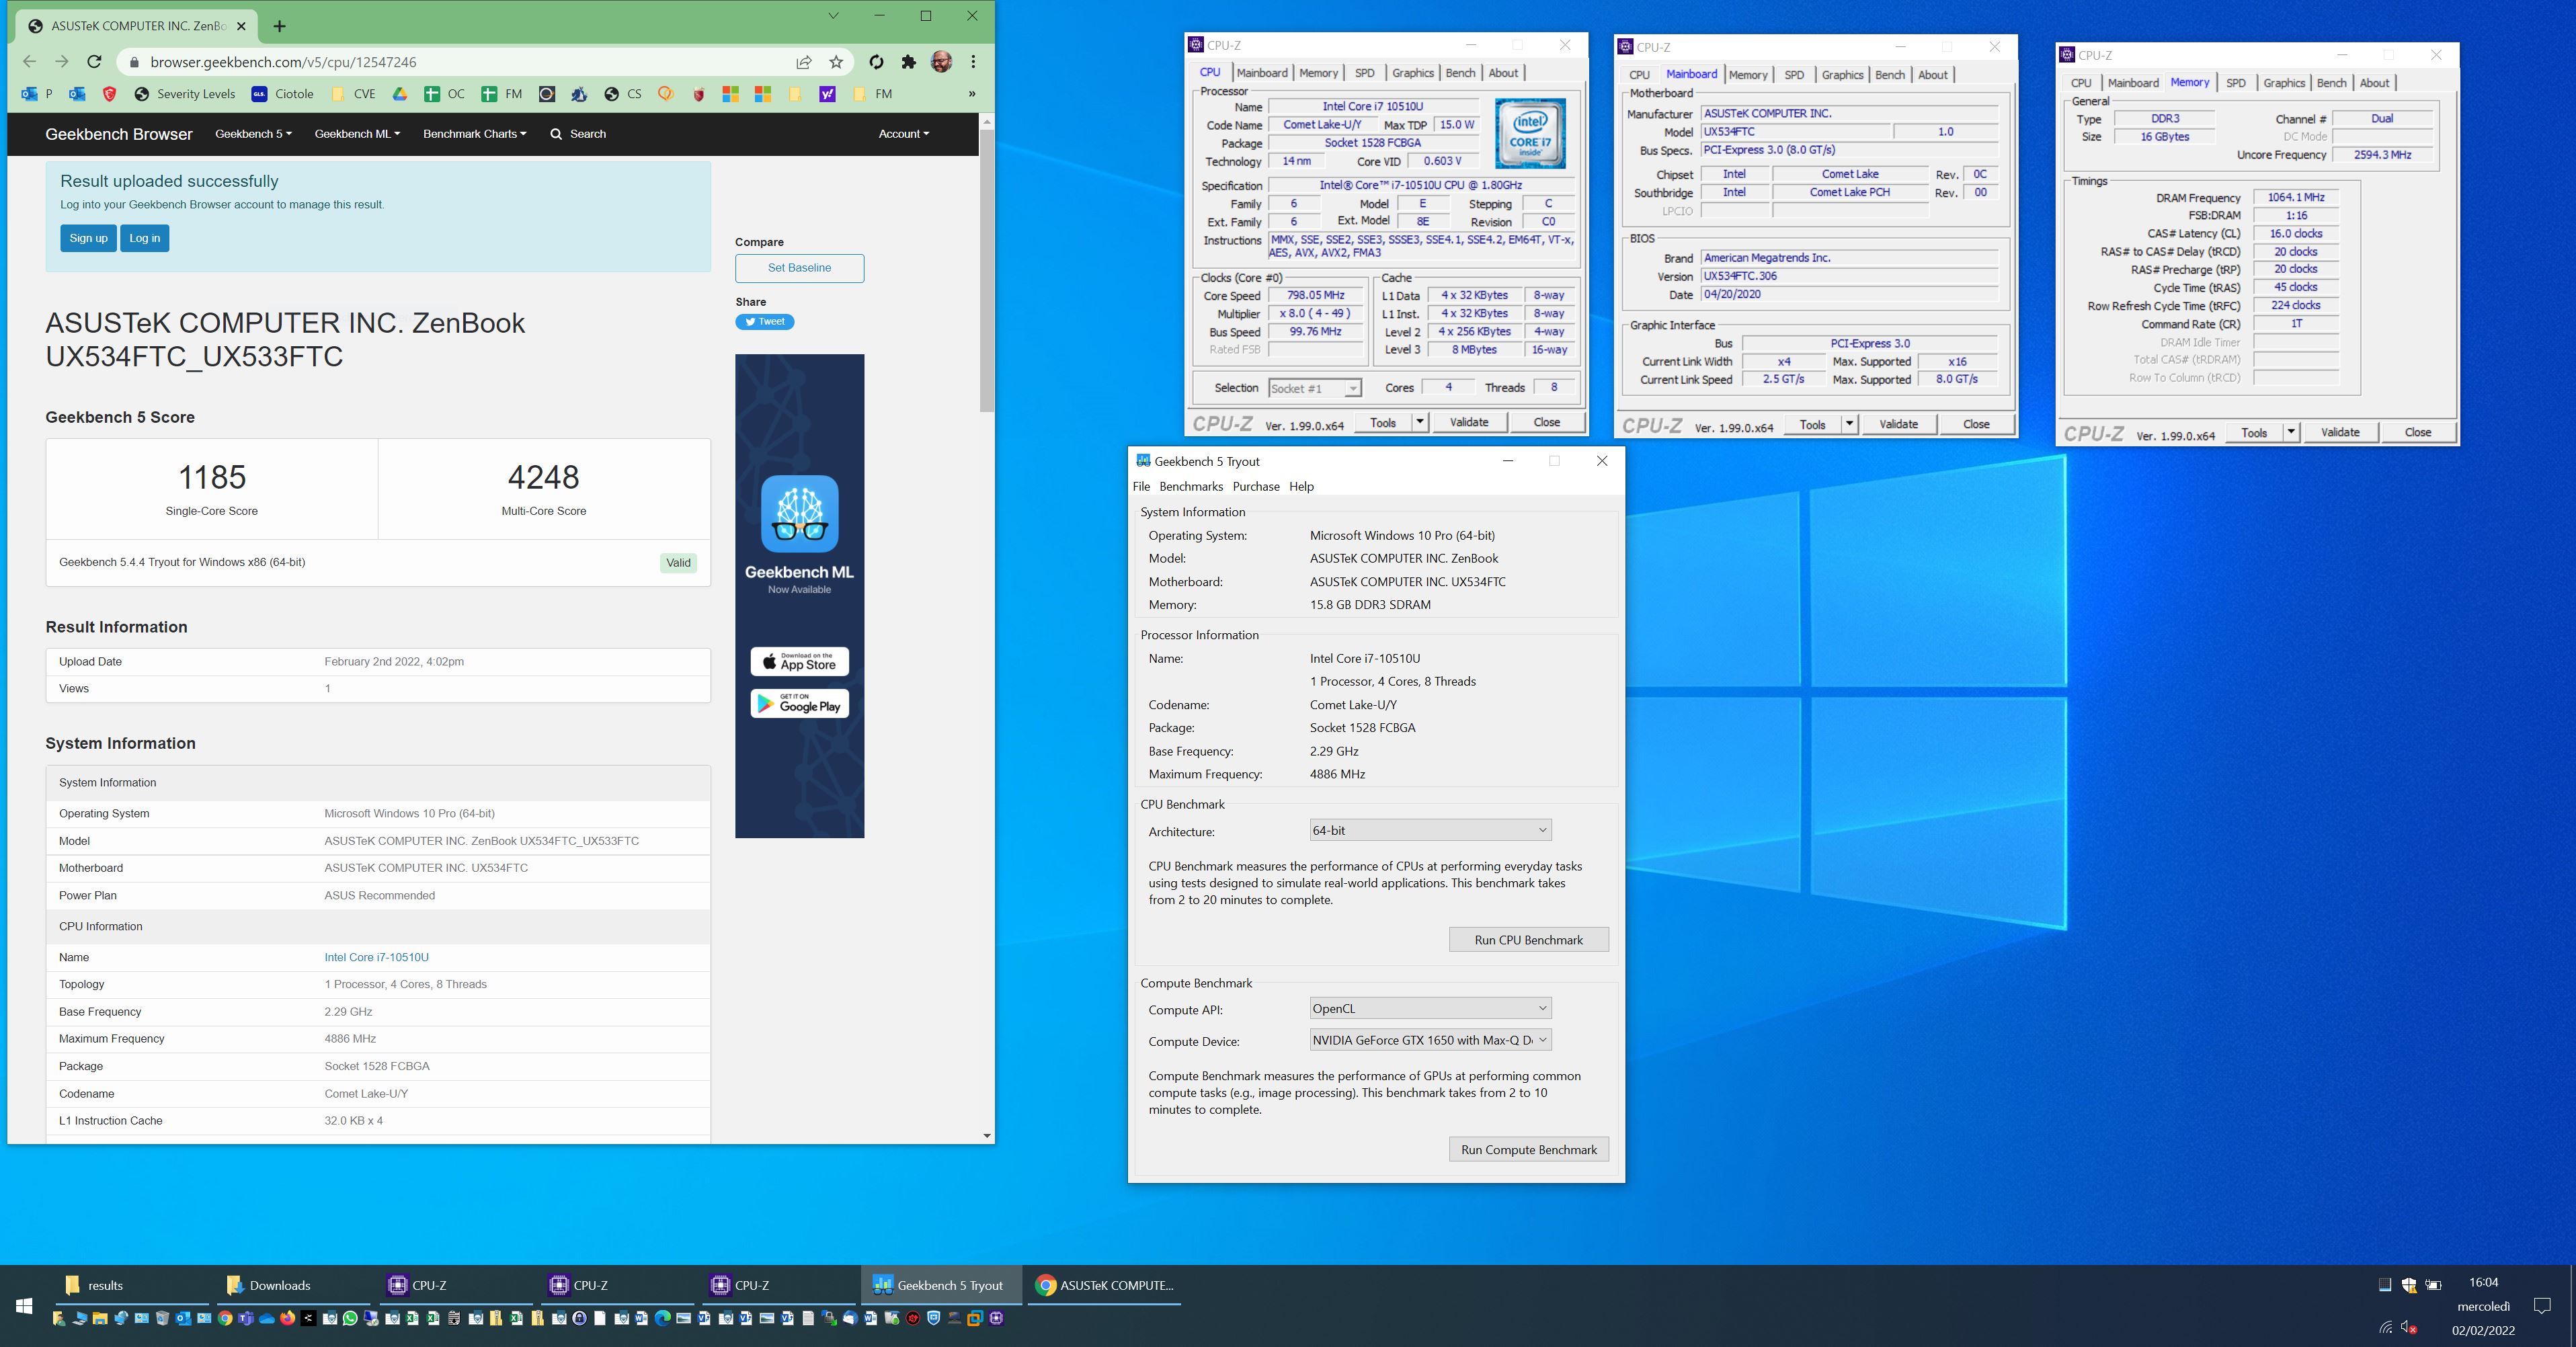
Task: Click the Geekbench Browser brand title
Action: [x=119, y=134]
